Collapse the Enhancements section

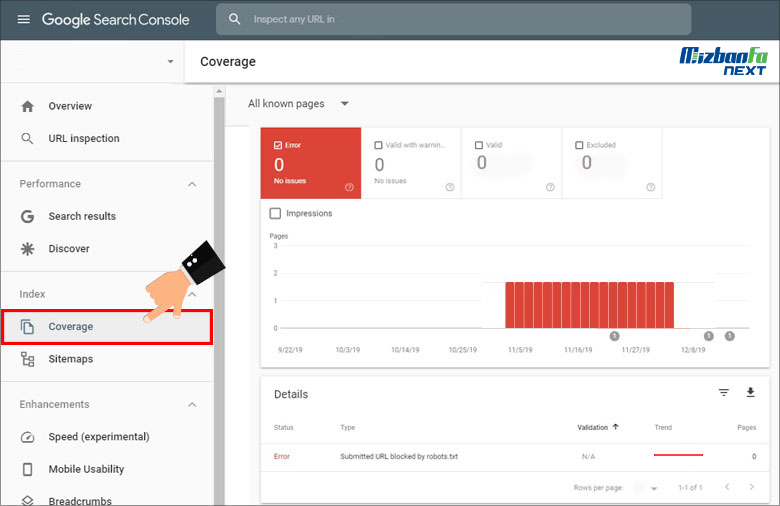[192, 404]
